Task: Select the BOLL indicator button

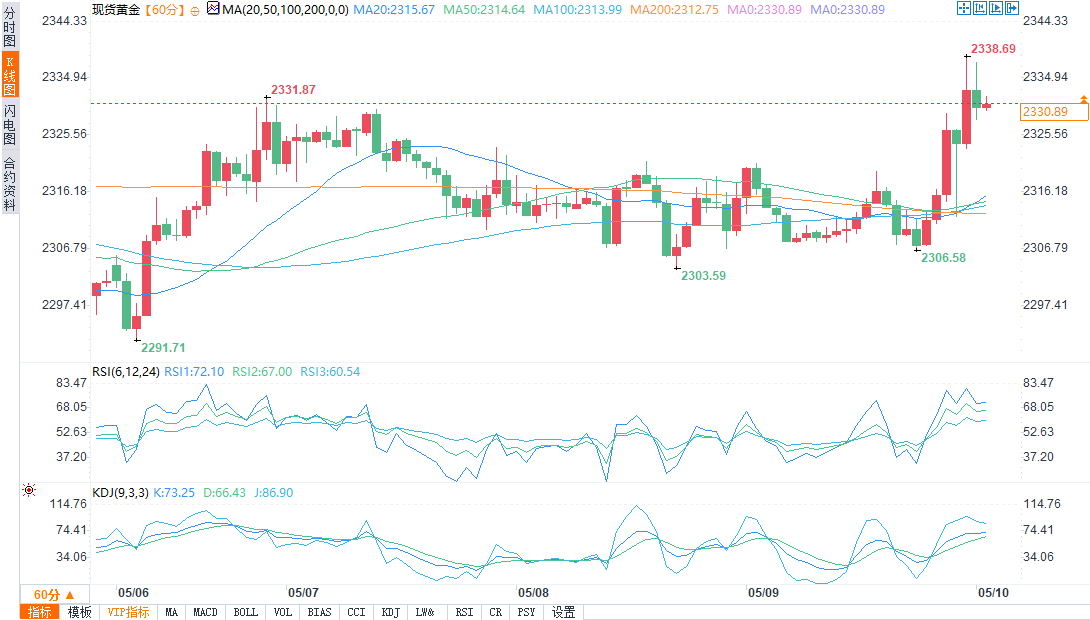Action: [245, 612]
